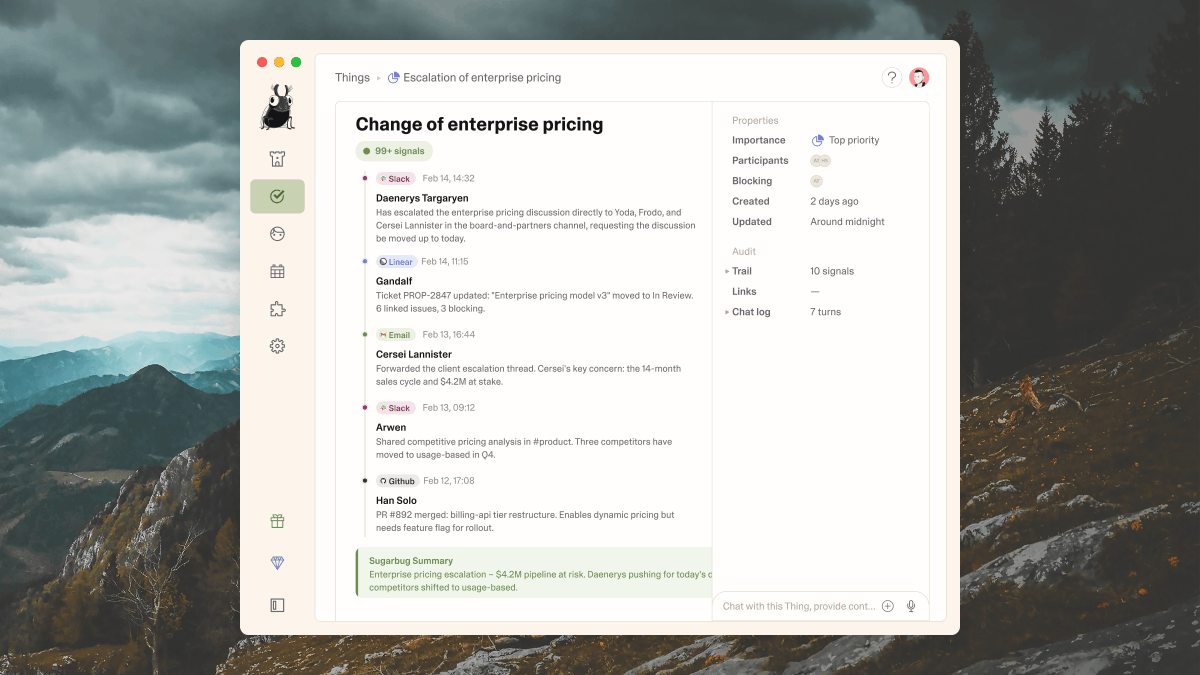1200x675 pixels.
Task: Click the Blocking avatar chip
Action: point(816,181)
